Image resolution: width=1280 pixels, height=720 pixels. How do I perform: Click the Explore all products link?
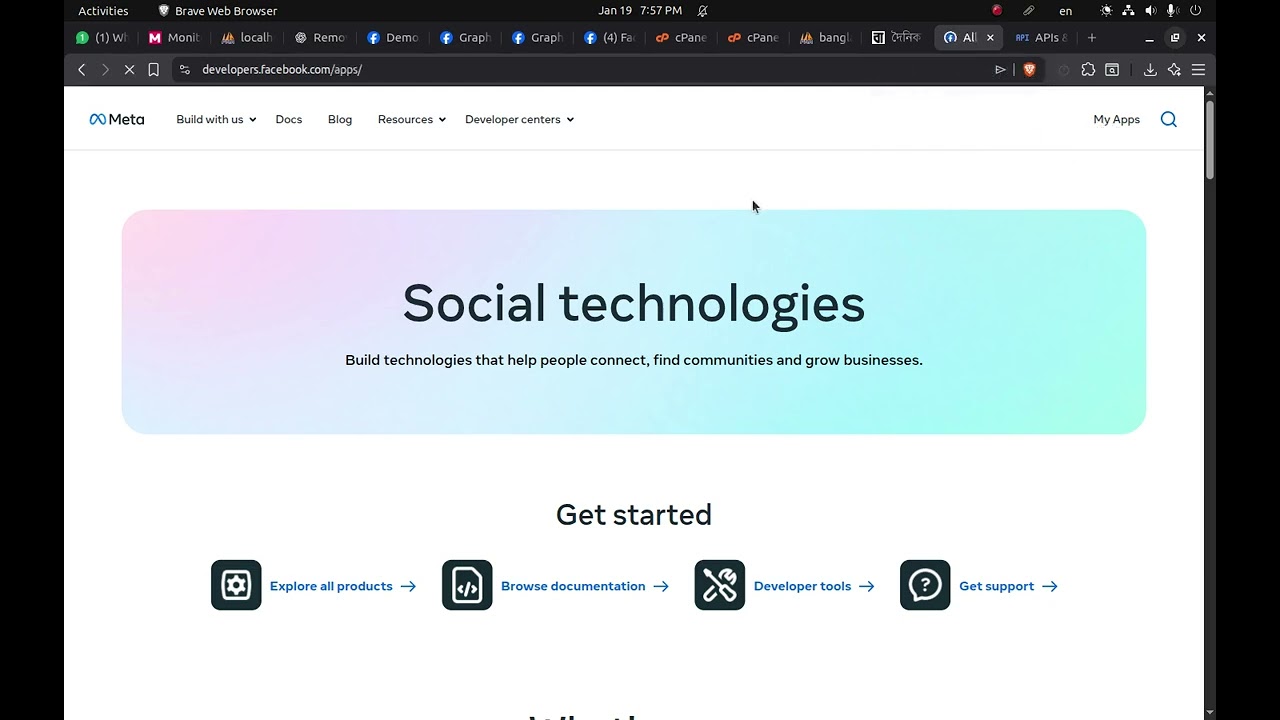pos(343,586)
